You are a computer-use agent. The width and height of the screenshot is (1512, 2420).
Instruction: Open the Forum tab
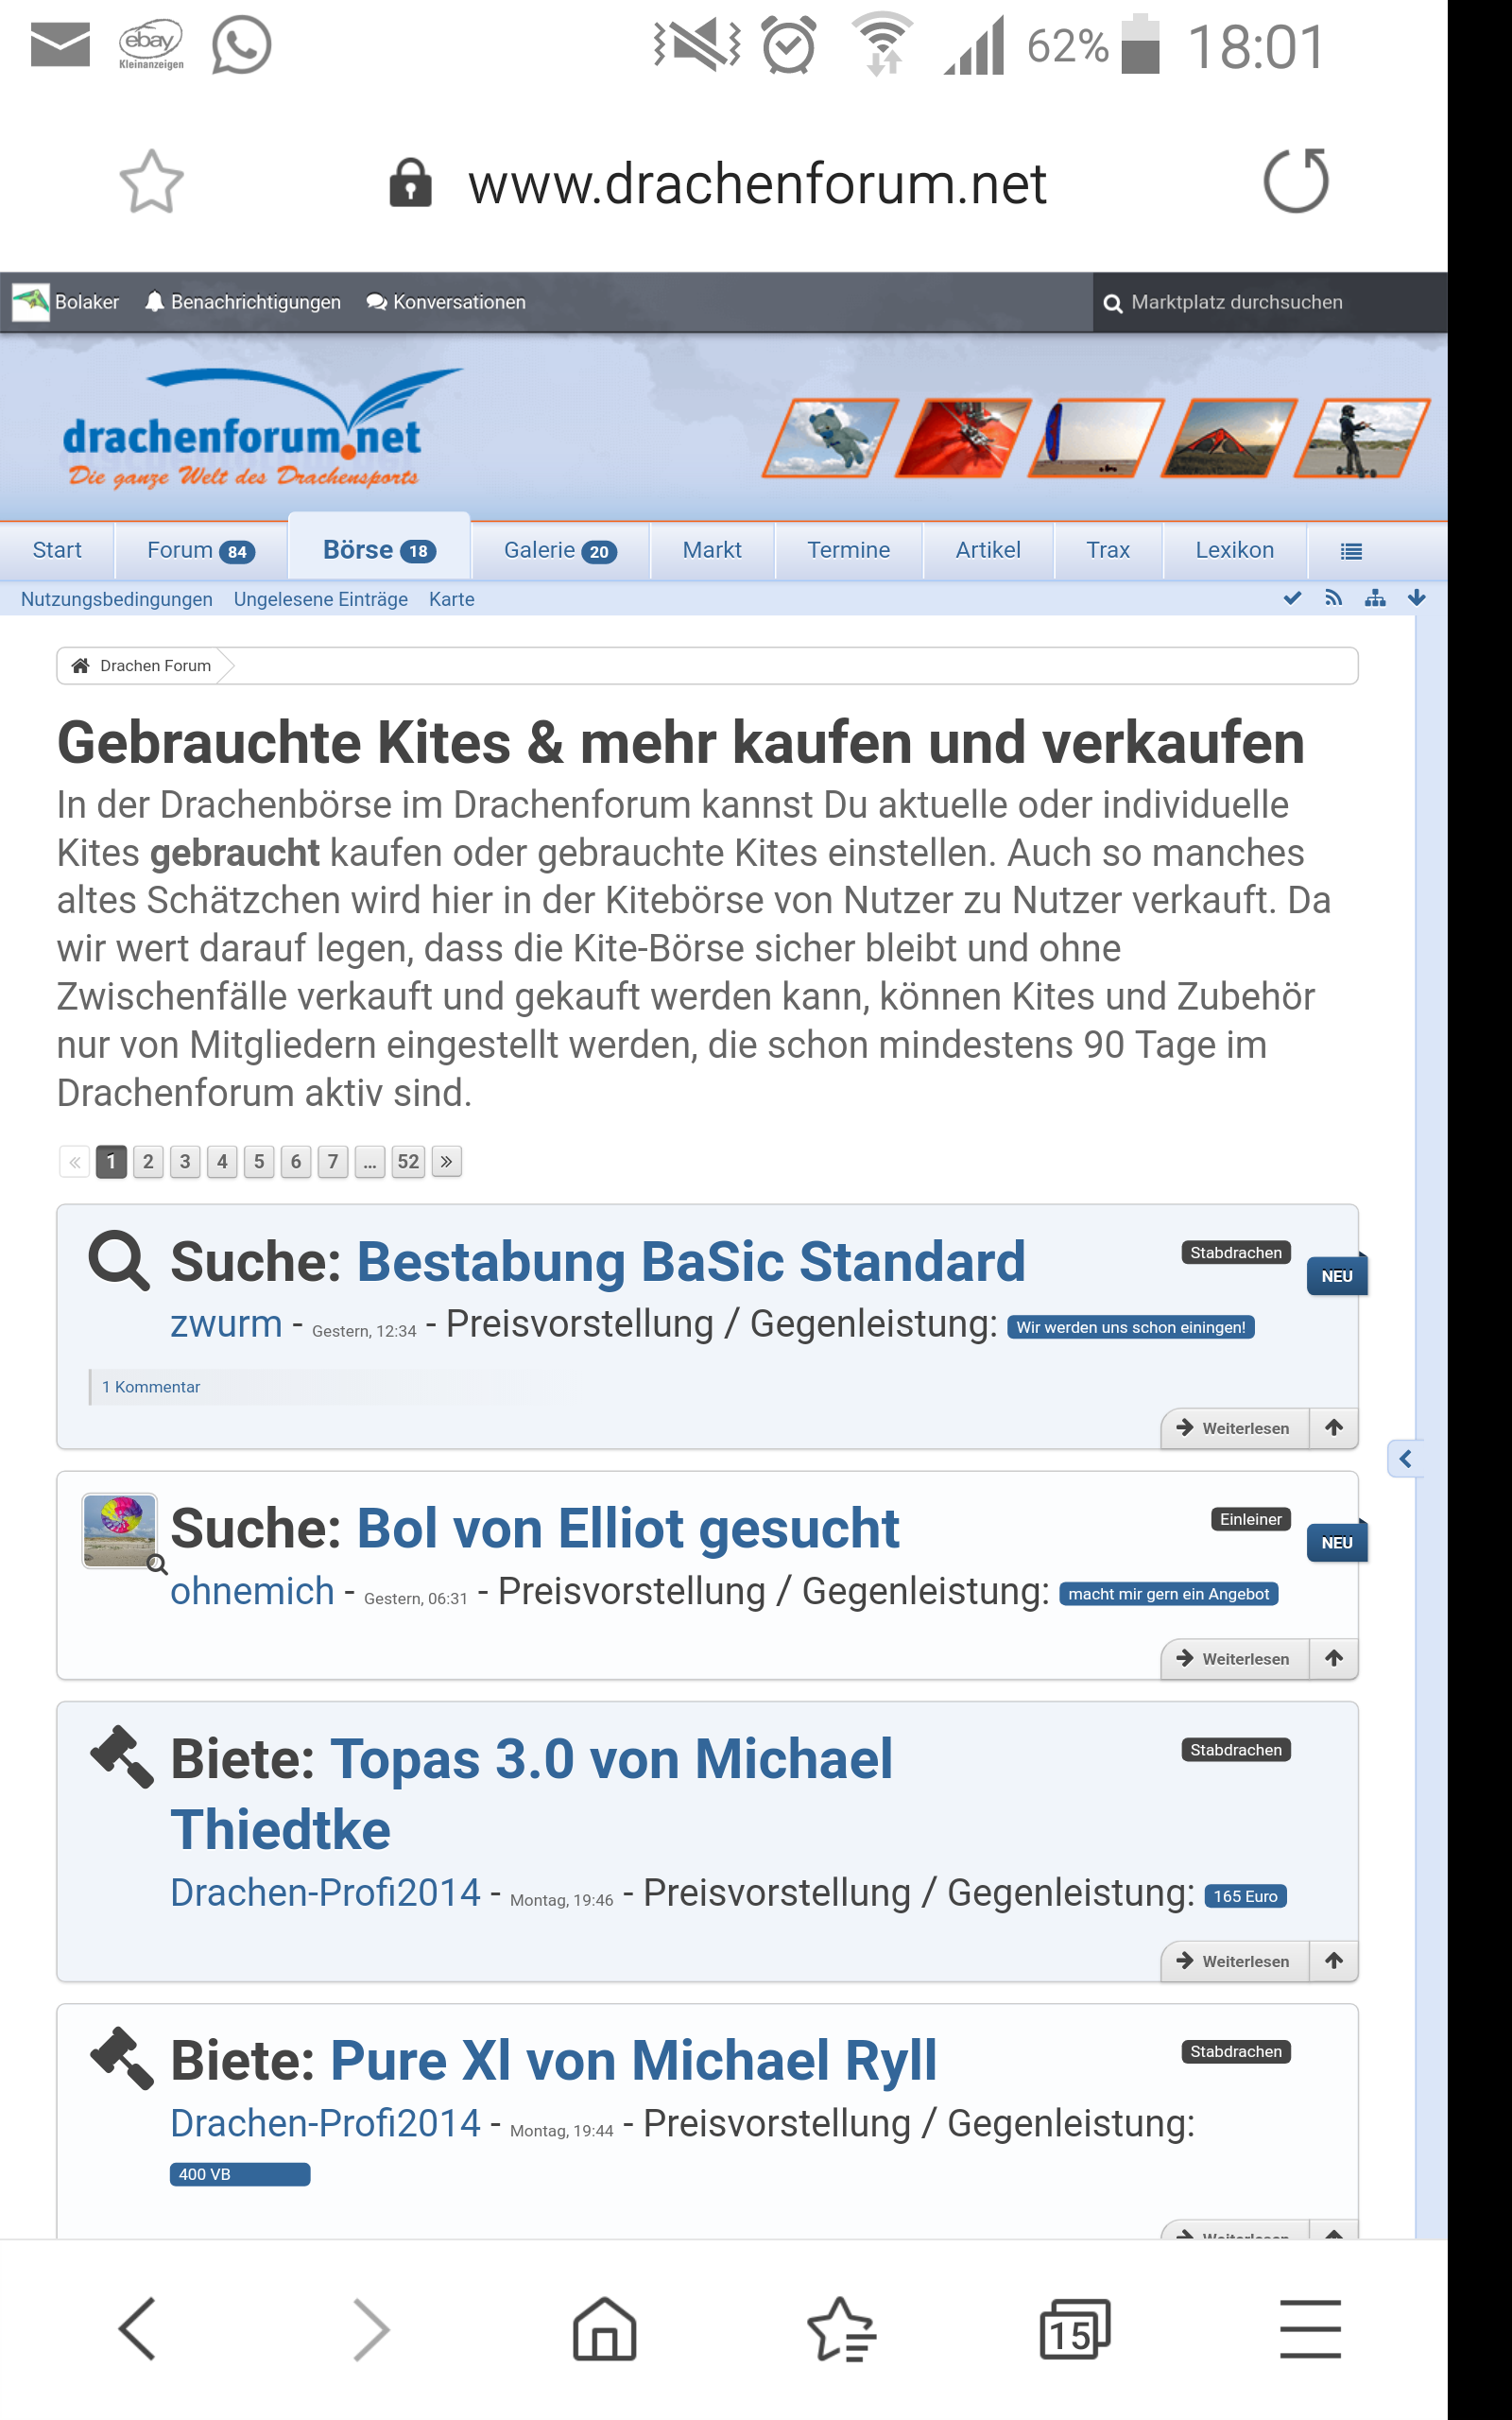200,551
